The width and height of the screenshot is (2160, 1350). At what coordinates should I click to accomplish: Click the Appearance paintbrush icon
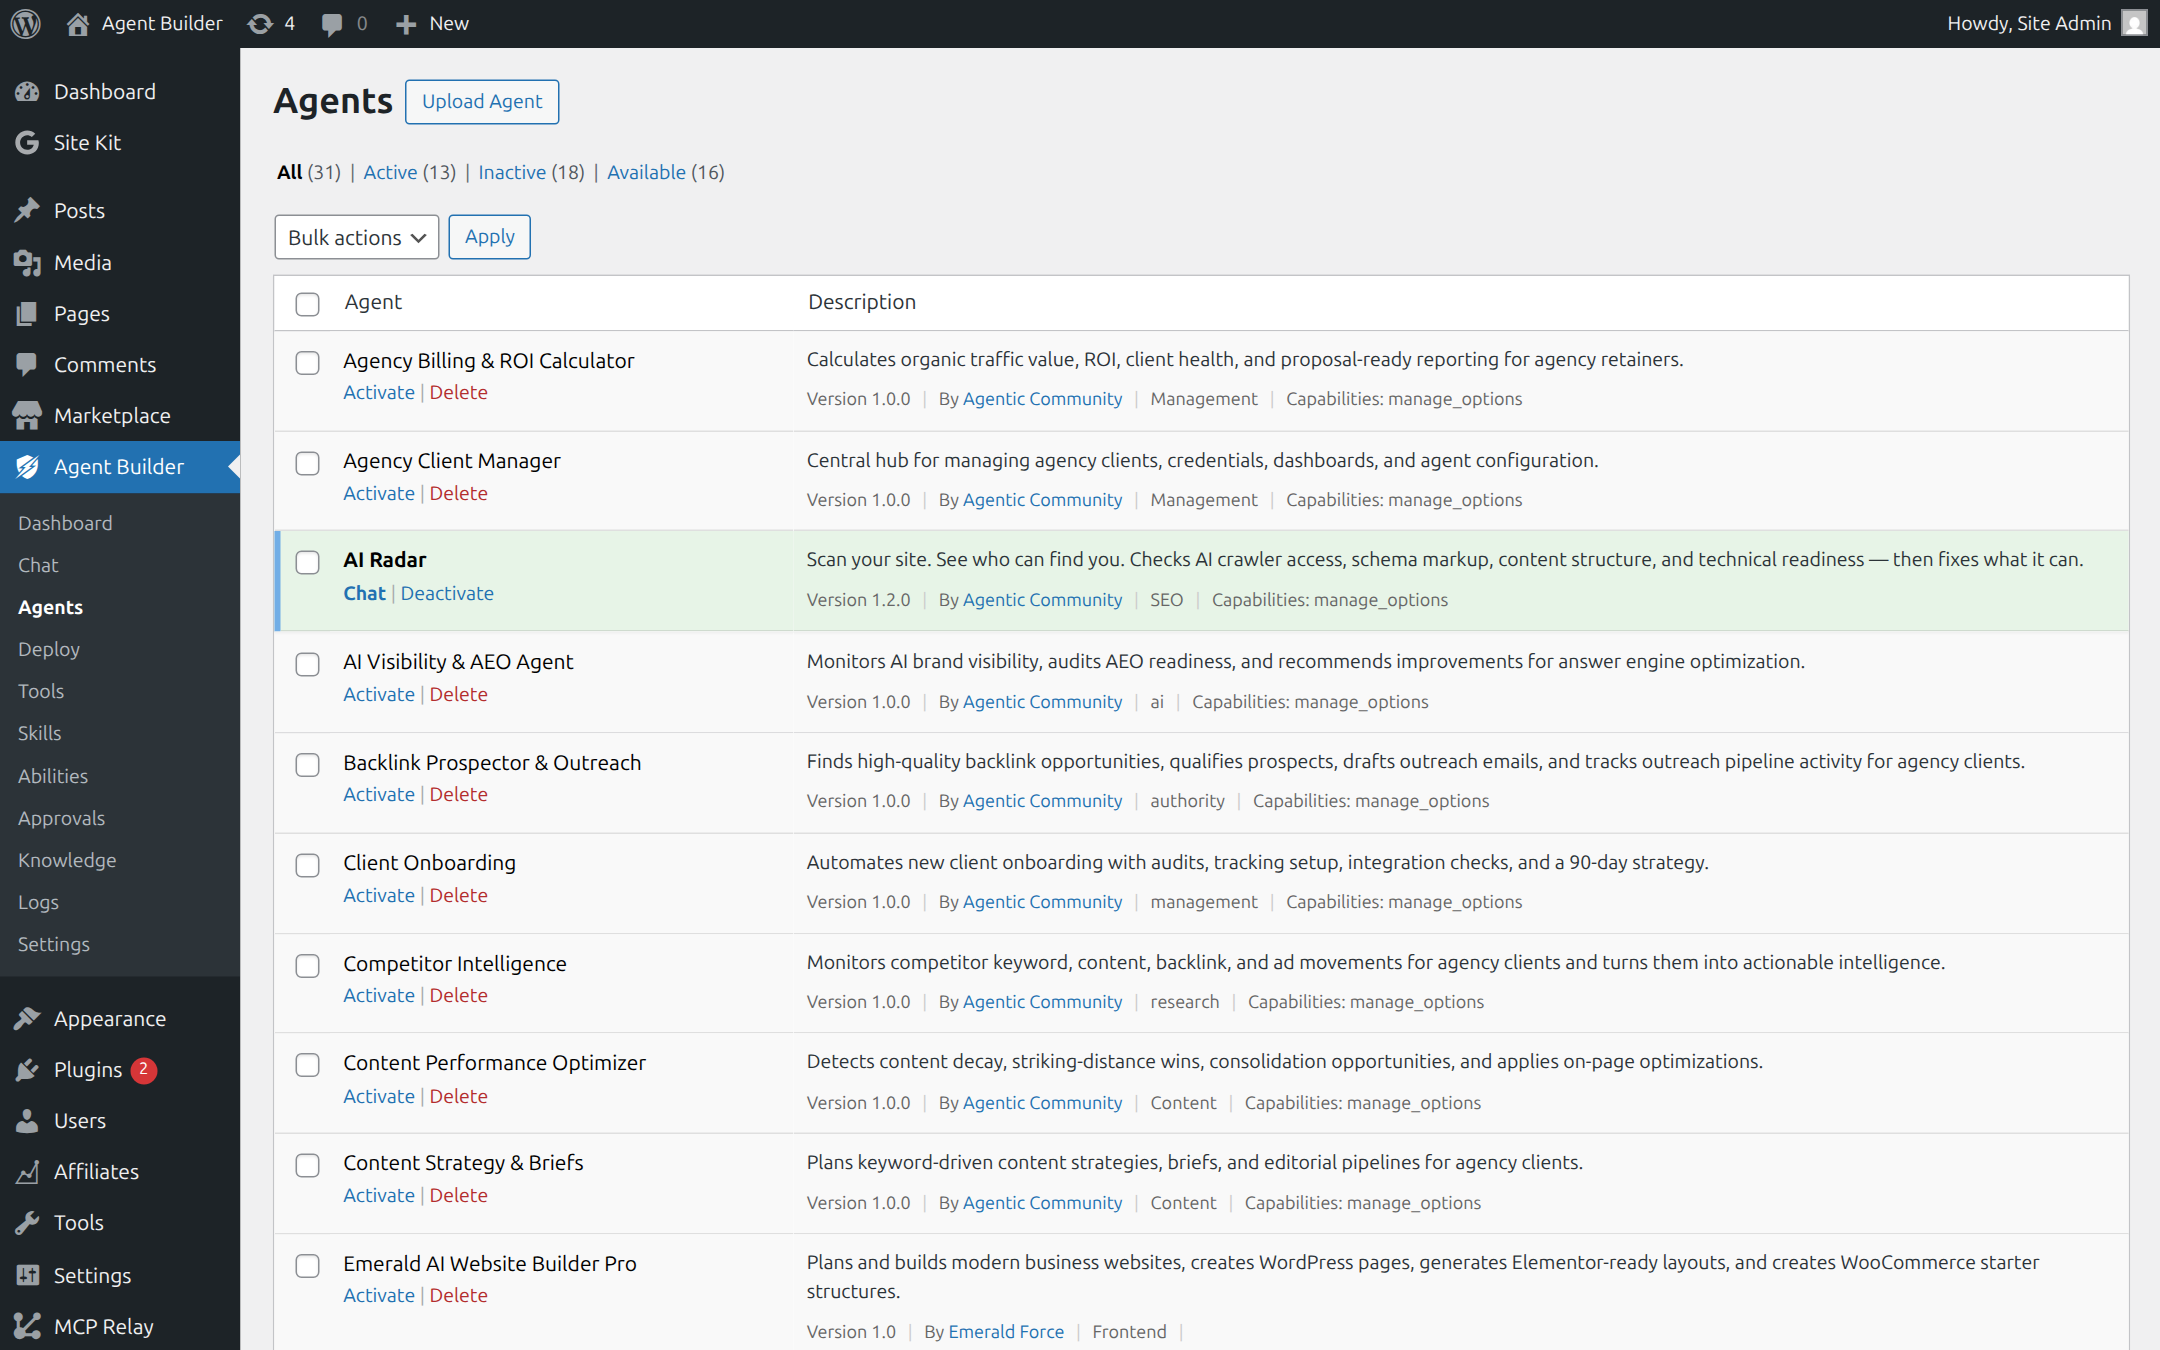(x=28, y=1019)
